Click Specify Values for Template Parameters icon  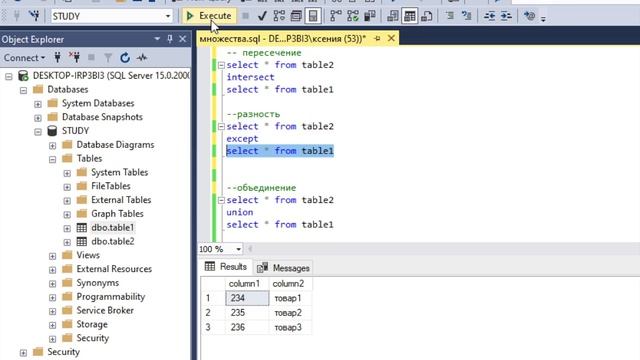529,16
